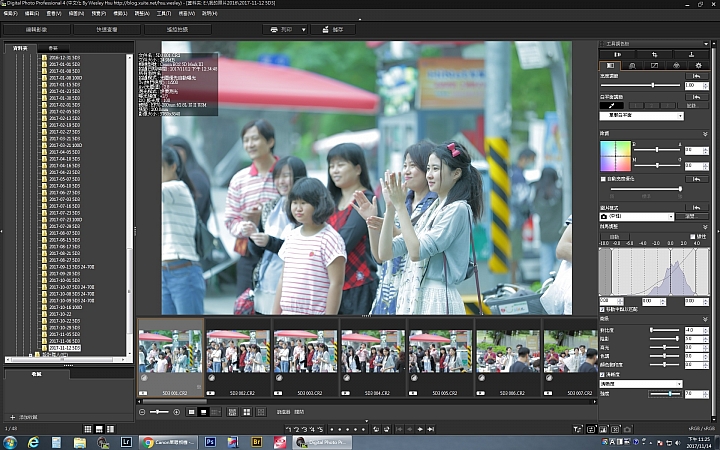Viewport: 720px width, 450px height.
Task: Click the Remote Shooting toolbar button
Action: [x=178, y=30]
